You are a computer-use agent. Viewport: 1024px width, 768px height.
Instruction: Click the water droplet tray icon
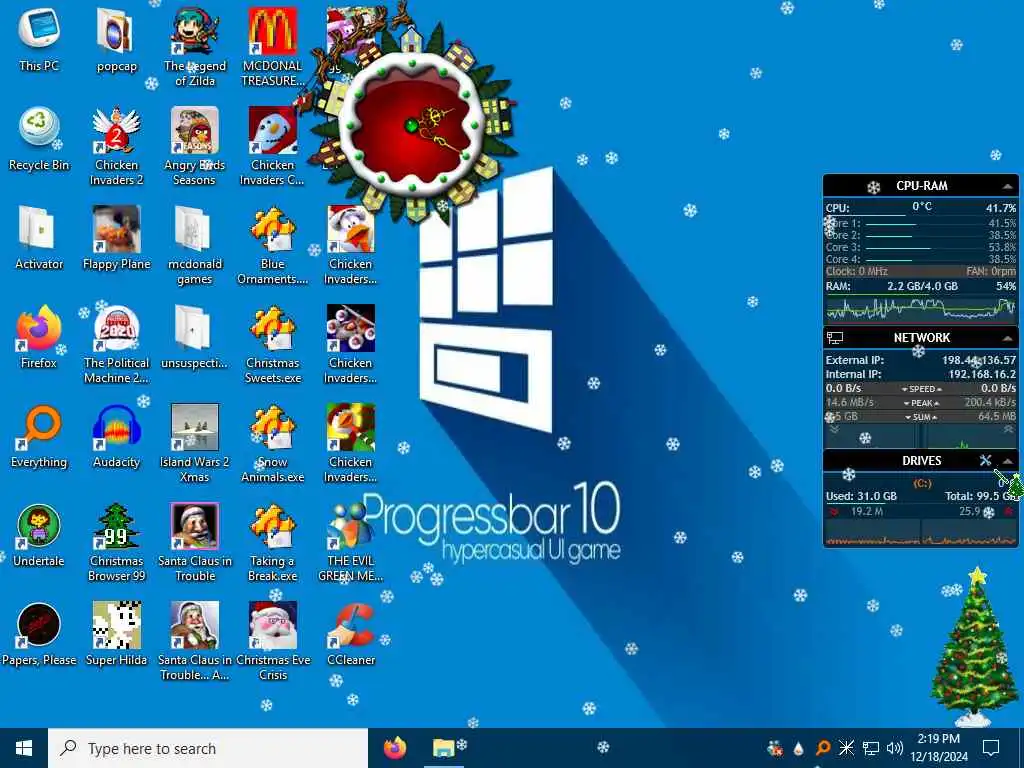798,748
